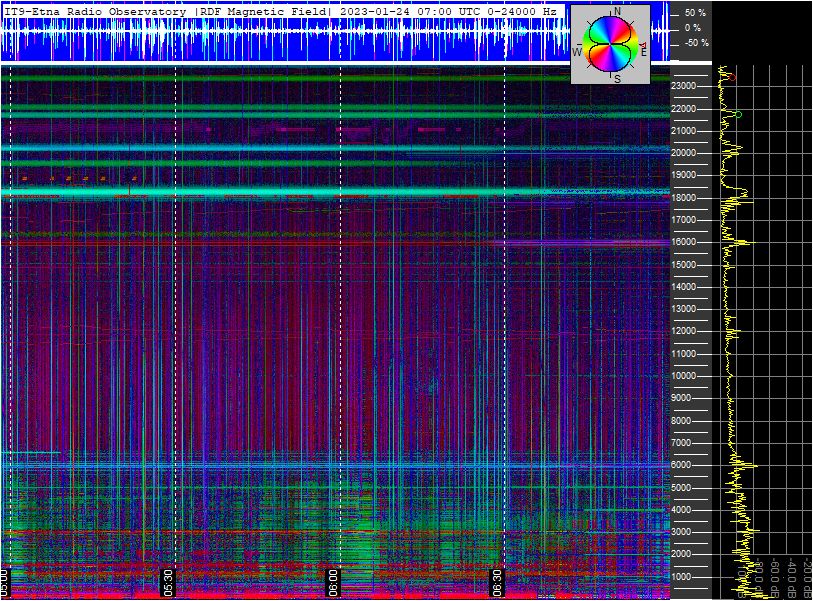Click the N letter on the compass
This screenshot has width=813, height=601.
[616, 12]
